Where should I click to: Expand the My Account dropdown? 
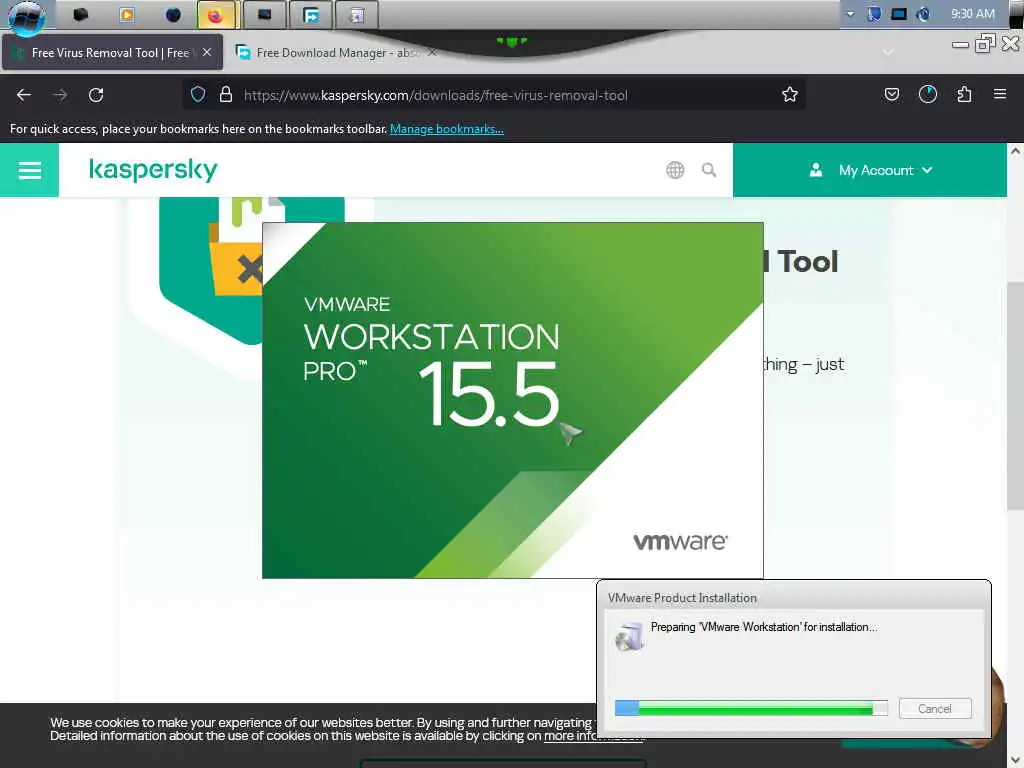pyautogui.click(x=870, y=170)
